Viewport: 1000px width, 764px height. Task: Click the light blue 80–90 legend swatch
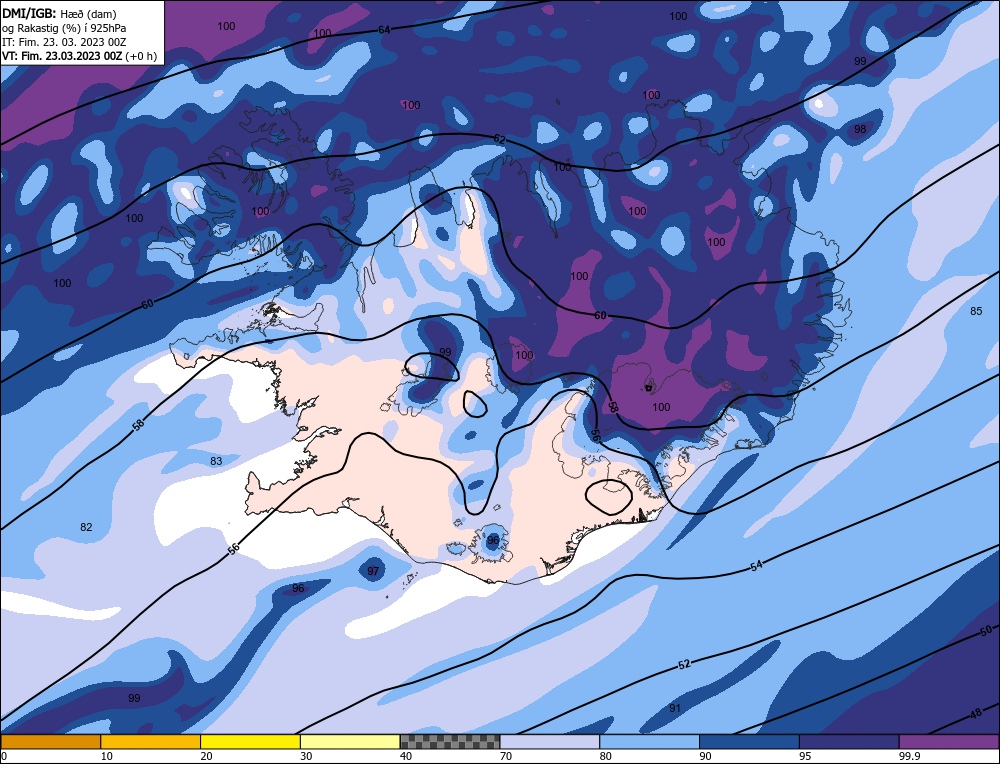tap(649, 741)
